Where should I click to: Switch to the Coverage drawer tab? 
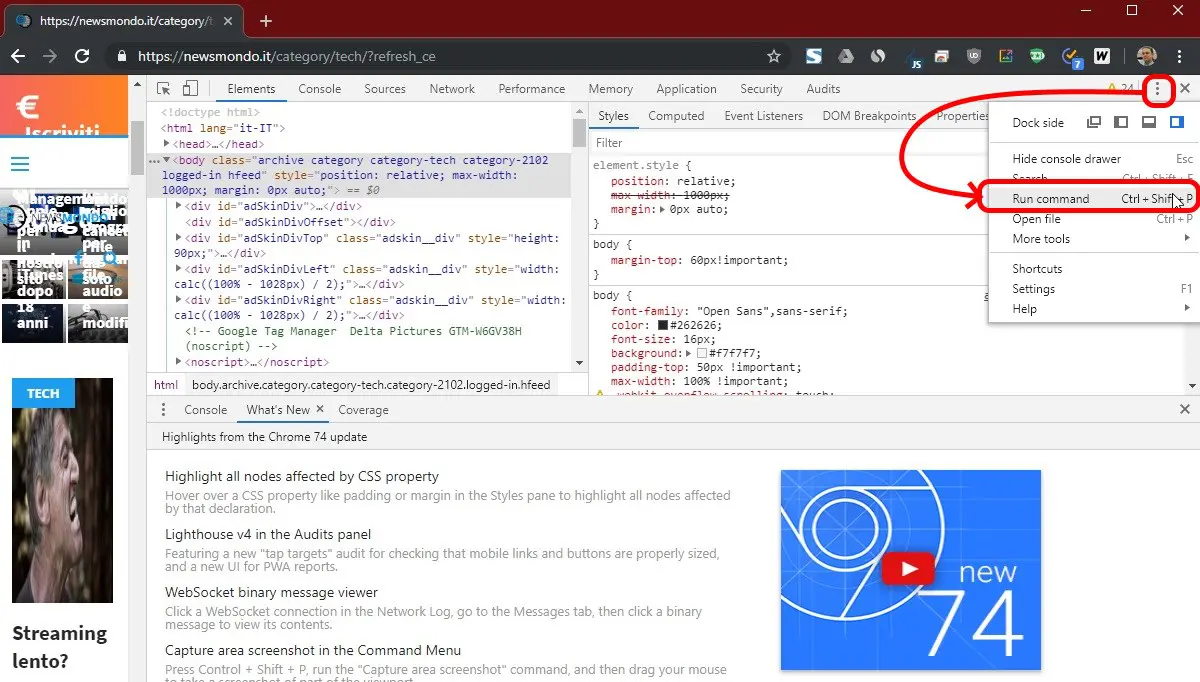363,410
